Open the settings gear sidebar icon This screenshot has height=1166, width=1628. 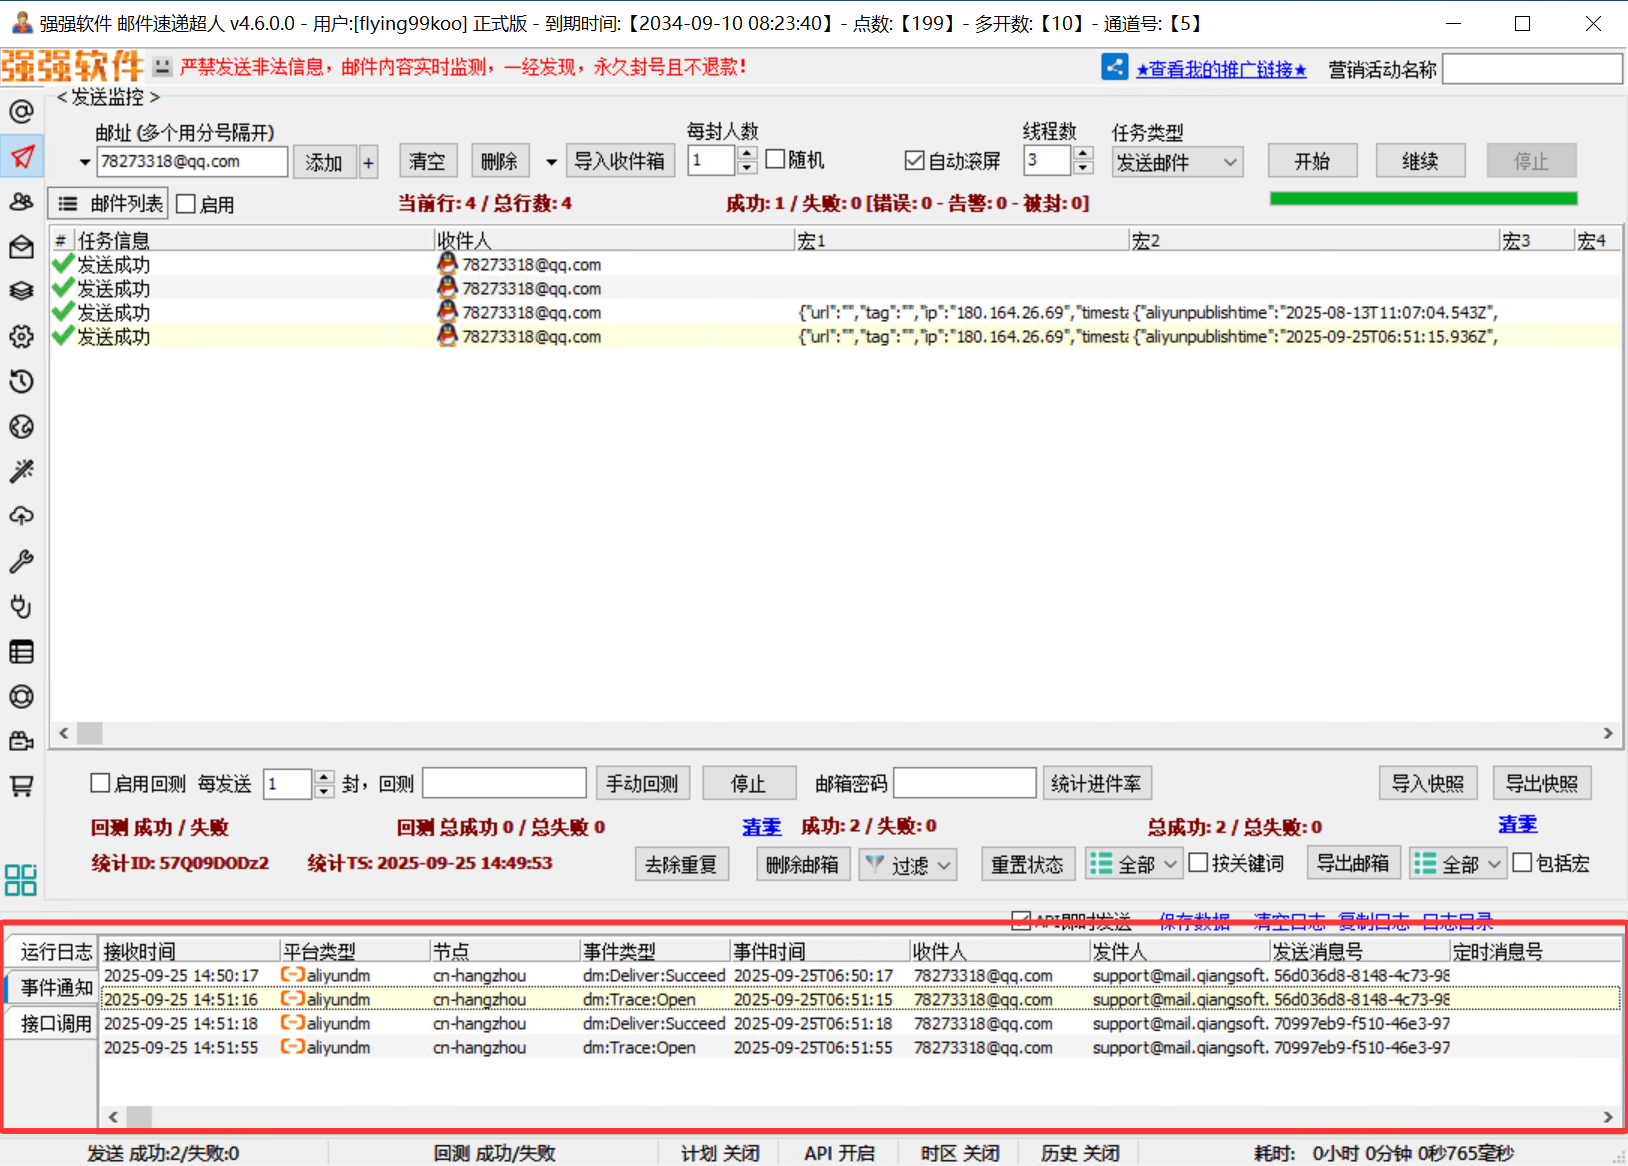coord(21,336)
